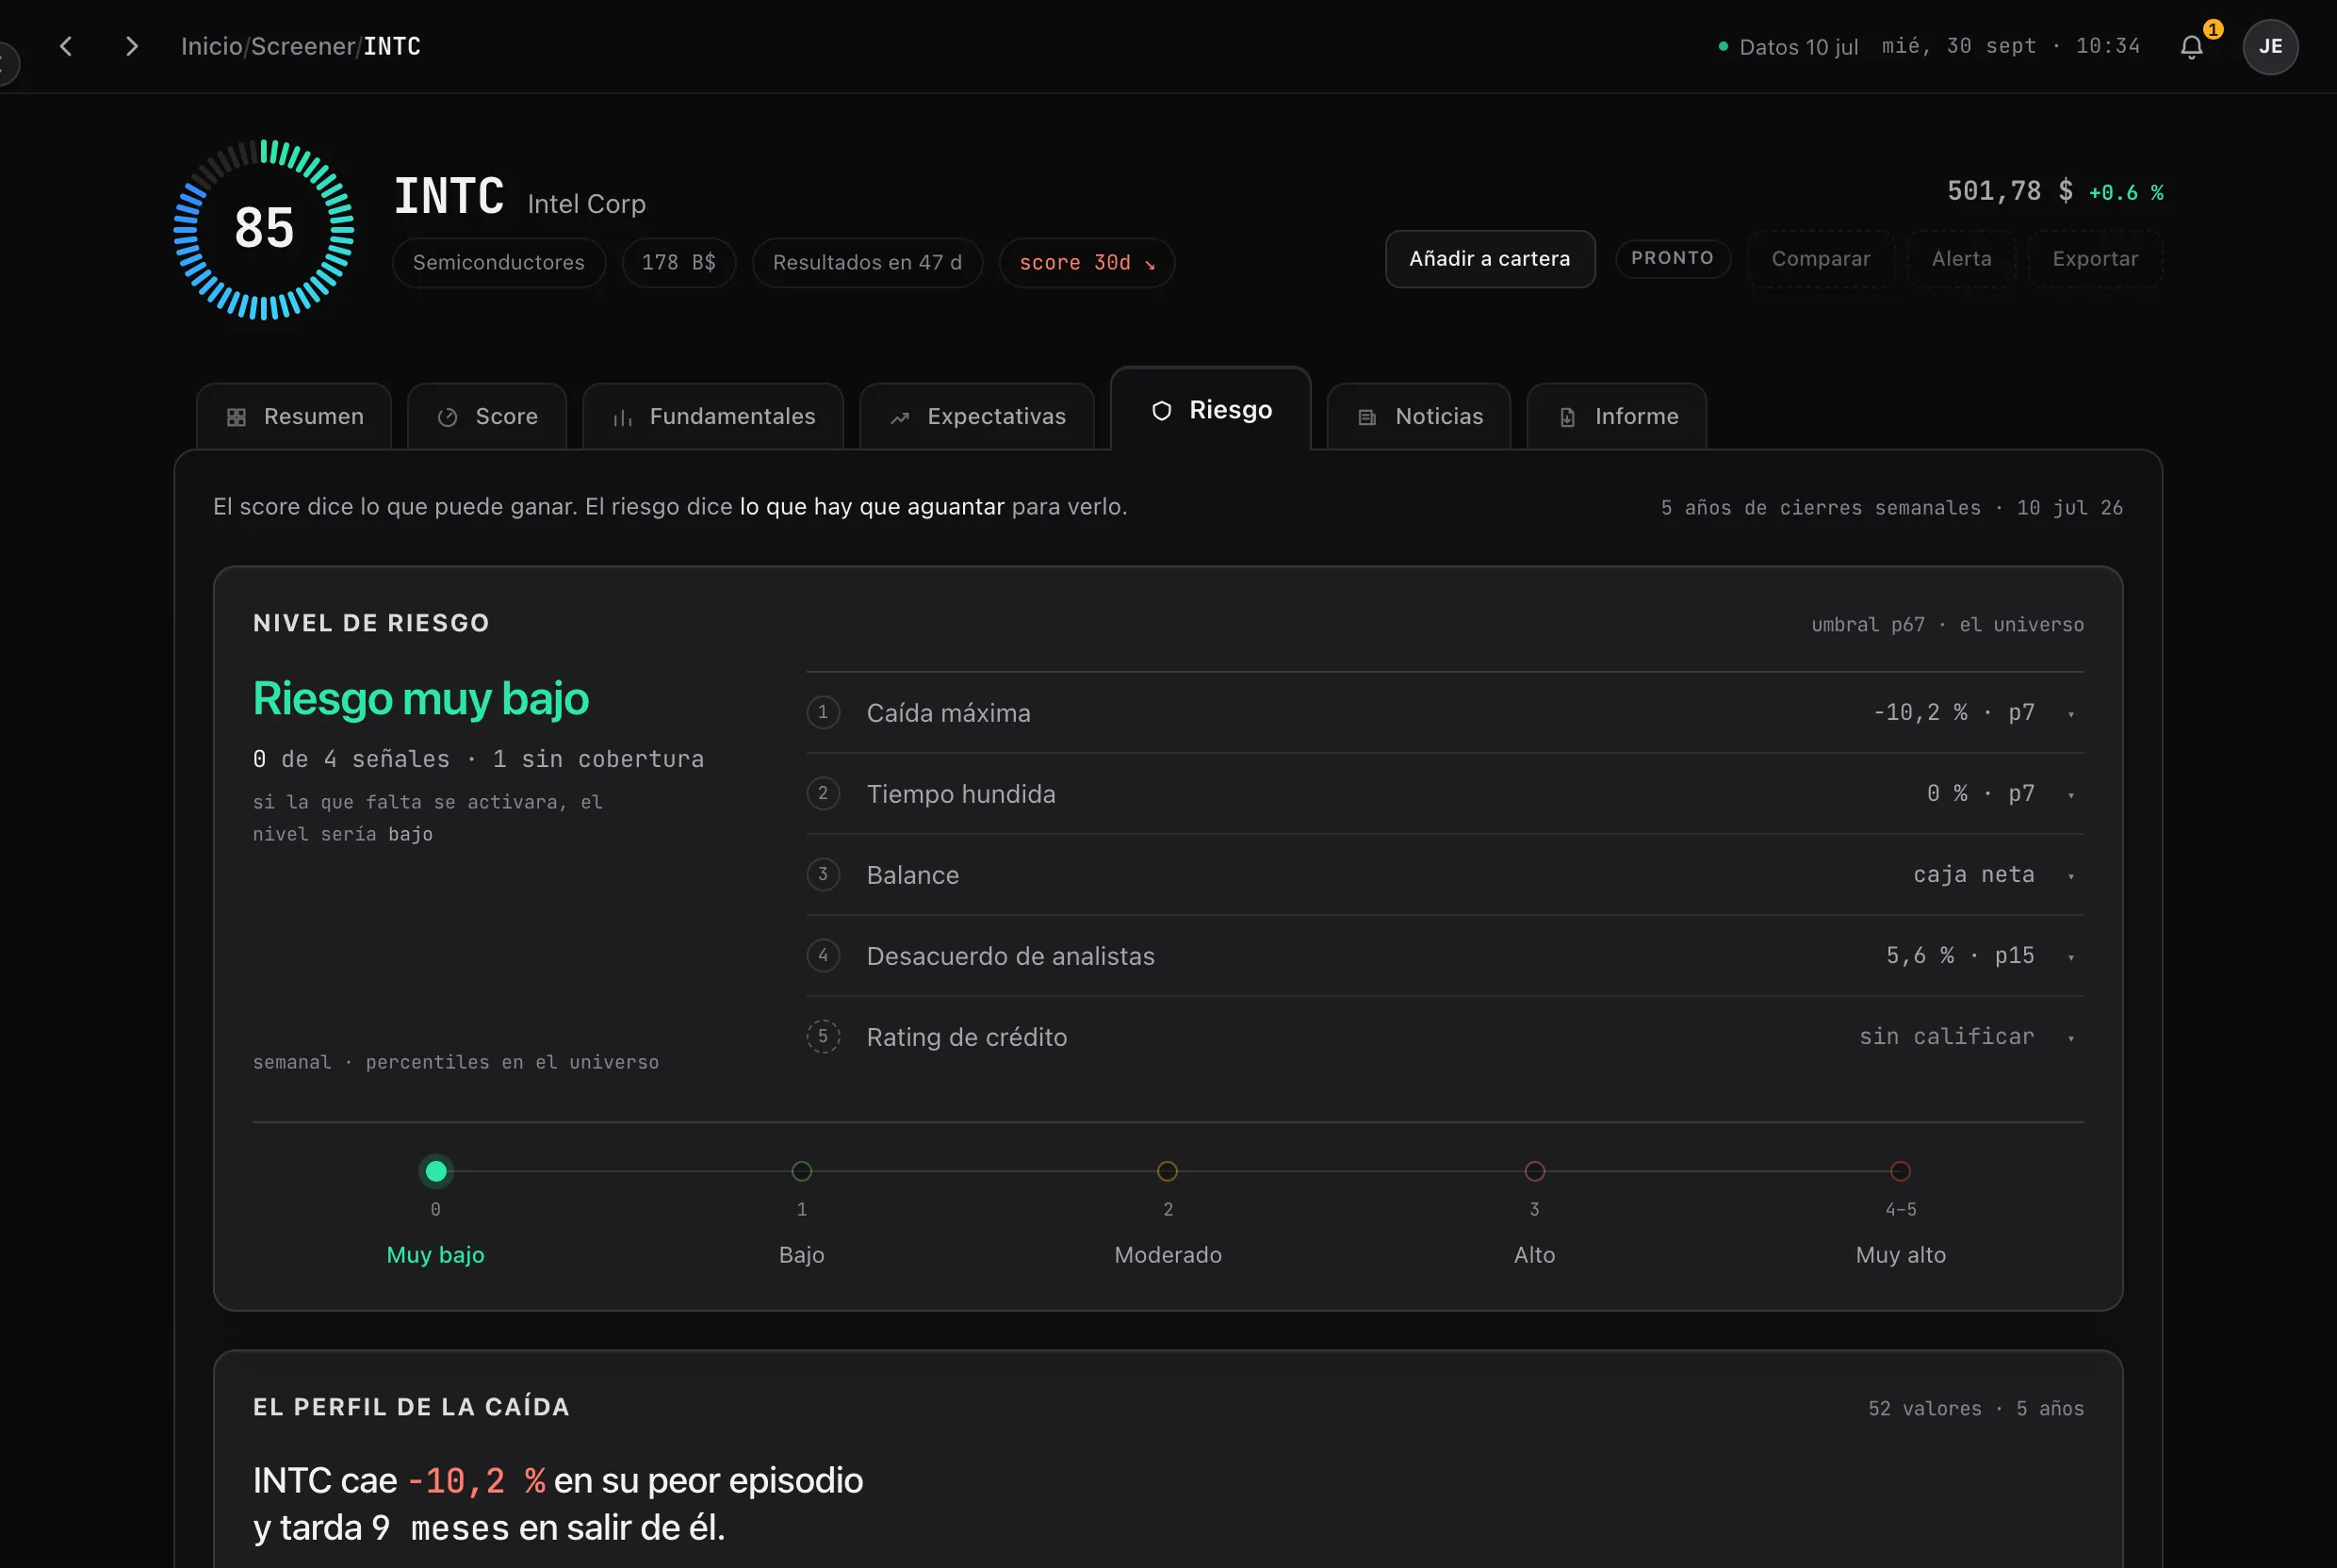Click numbered circle 1 next to Caída máxima

pyautogui.click(x=823, y=712)
